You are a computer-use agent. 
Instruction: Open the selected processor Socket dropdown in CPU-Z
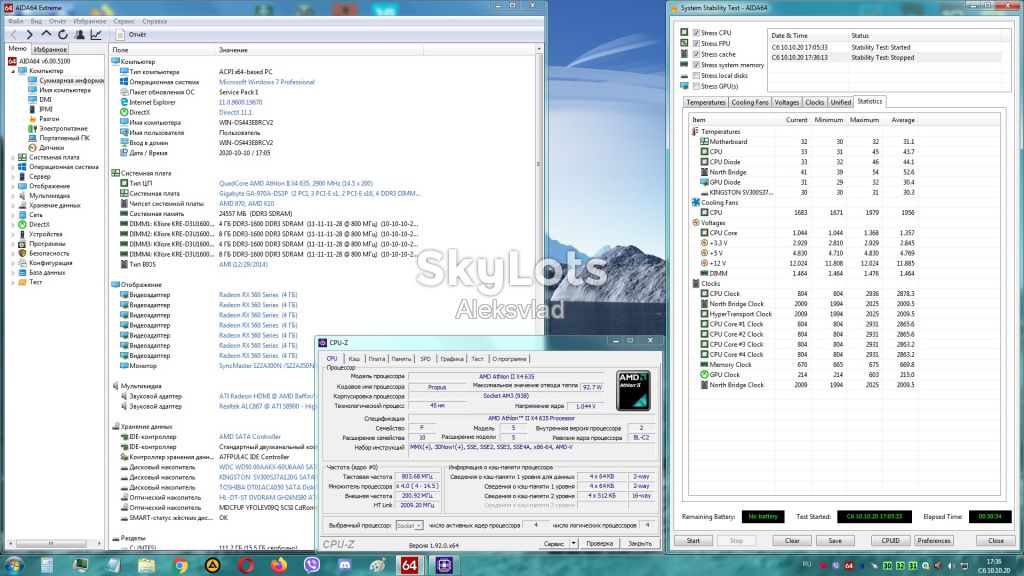(x=409, y=525)
